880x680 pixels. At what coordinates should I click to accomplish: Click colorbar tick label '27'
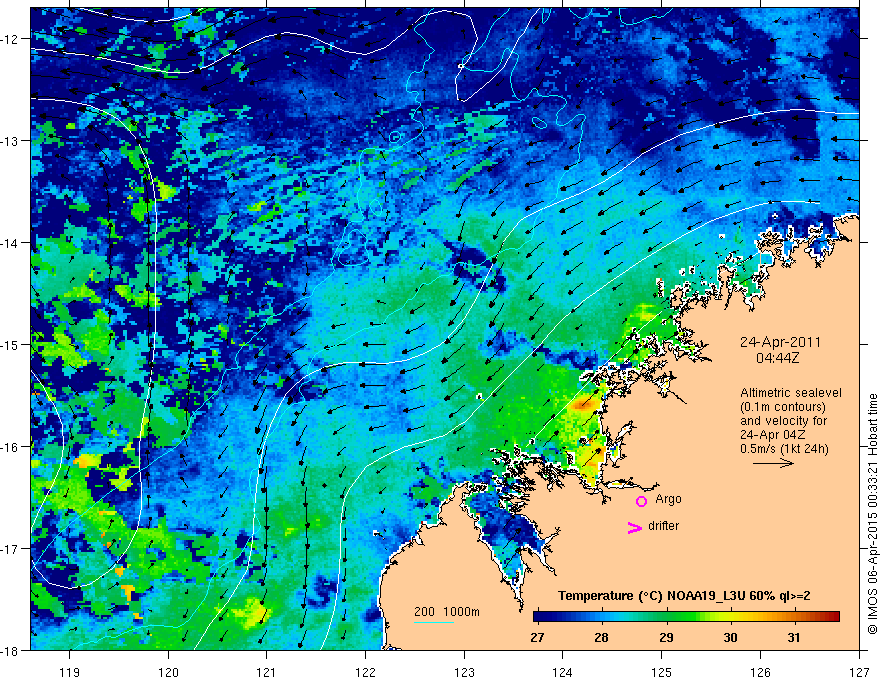coord(537,637)
